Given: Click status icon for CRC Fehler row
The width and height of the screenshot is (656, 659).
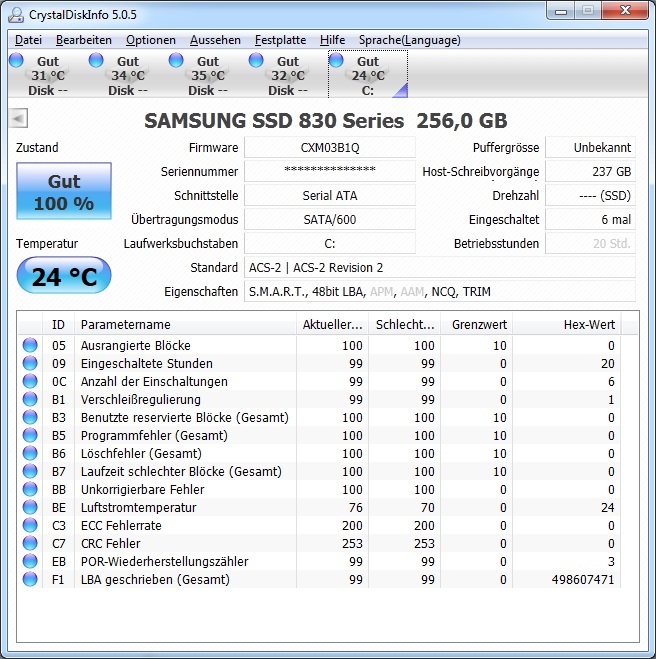Looking at the screenshot, I should coord(30,543).
